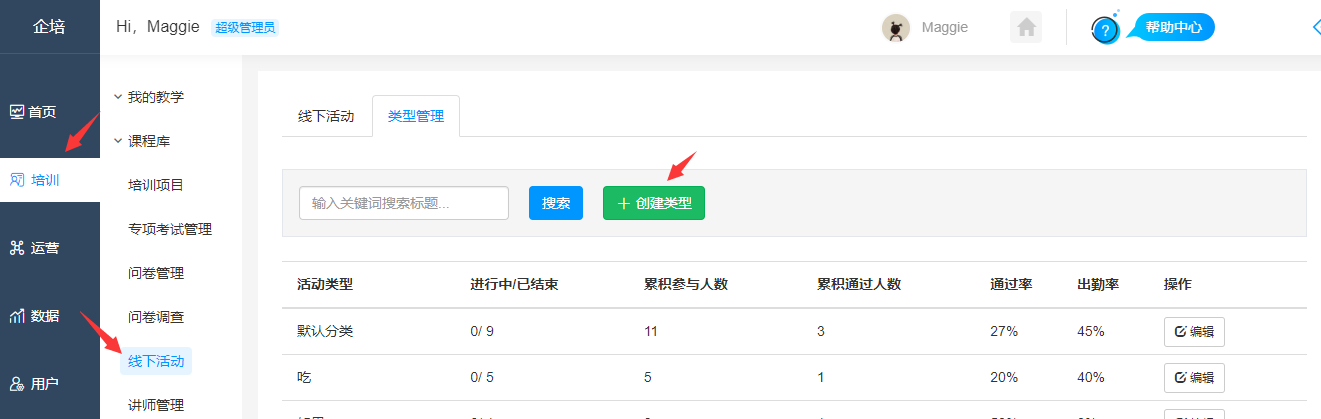Open 首页 in the left sidebar
The height and width of the screenshot is (419, 1321).
tap(33, 112)
